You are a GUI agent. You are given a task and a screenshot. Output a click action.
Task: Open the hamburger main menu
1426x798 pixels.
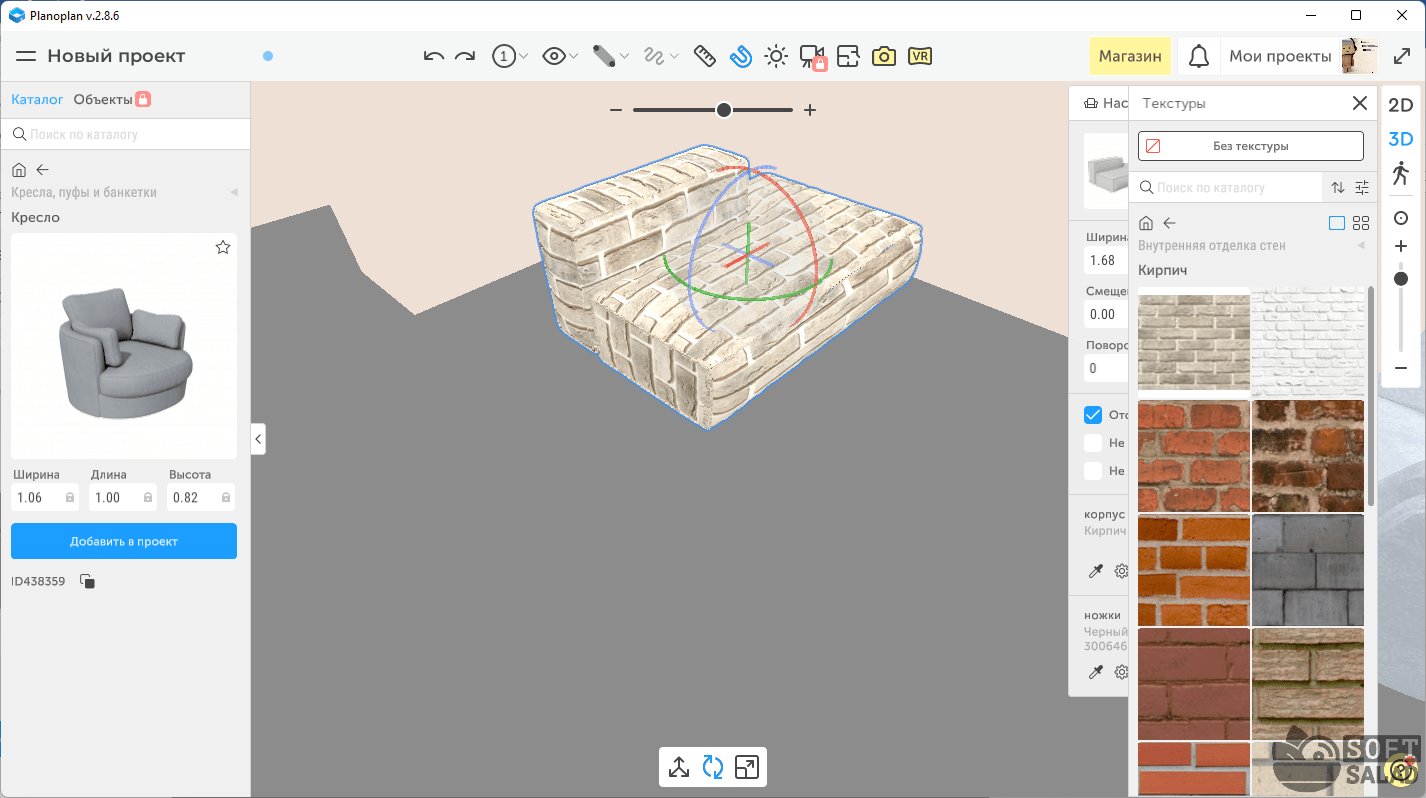coord(26,57)
